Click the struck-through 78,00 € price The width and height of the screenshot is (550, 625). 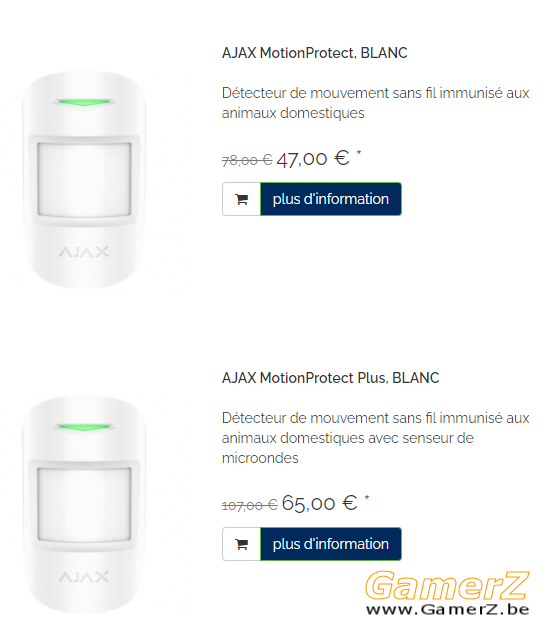pos(247,160)
